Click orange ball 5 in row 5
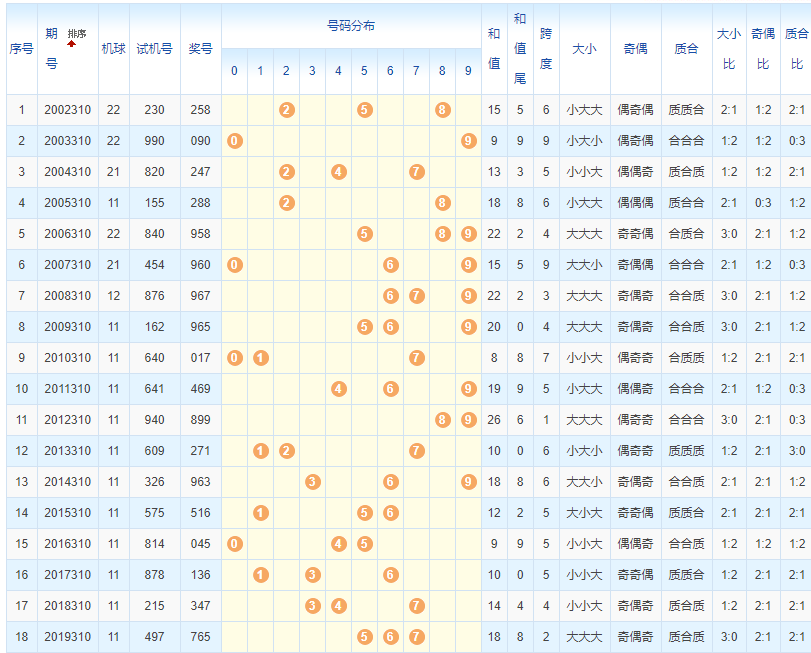The height and width of the screenshot is (653, 811). [365, 234]
